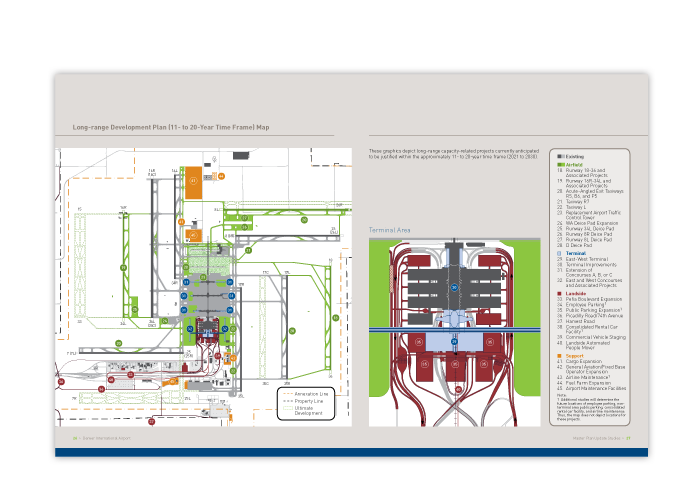Click the orange 'Support' legend swatch

tap(559, 356)
